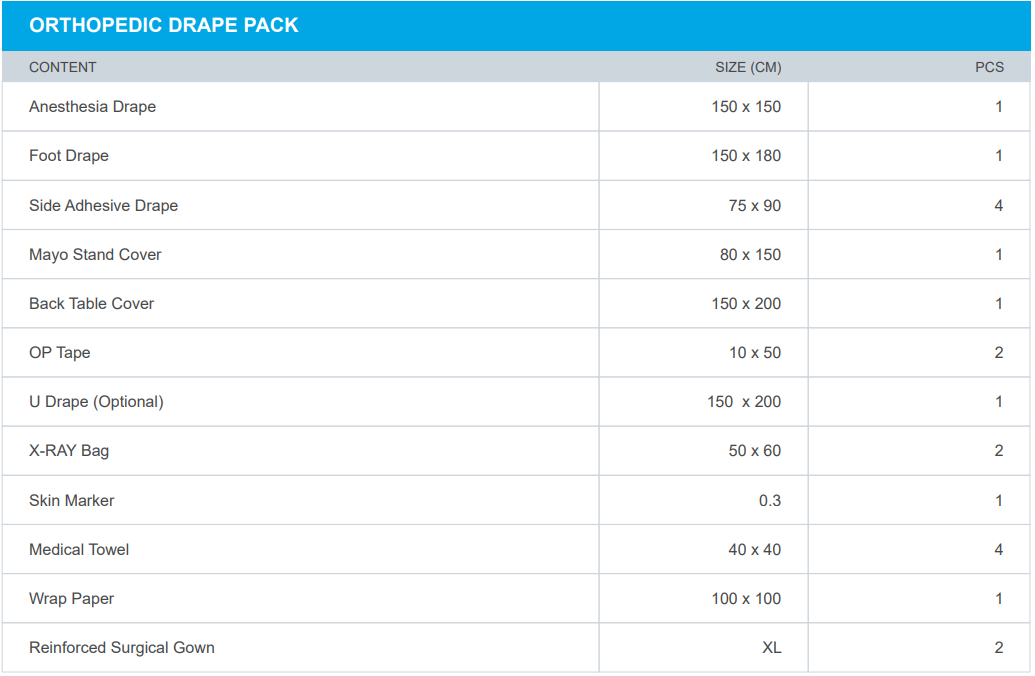Select the Medical Towel row label
Image resolution: width=1035 pixels, height=676 pixels.
click(x=79, y=550)
